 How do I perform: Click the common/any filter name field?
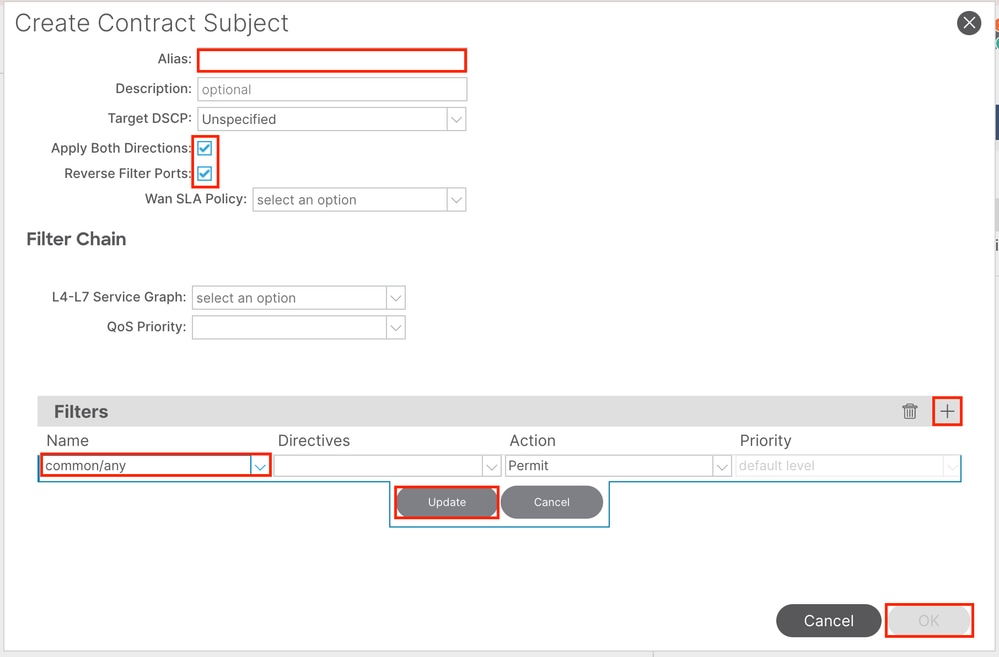[145, 466]
